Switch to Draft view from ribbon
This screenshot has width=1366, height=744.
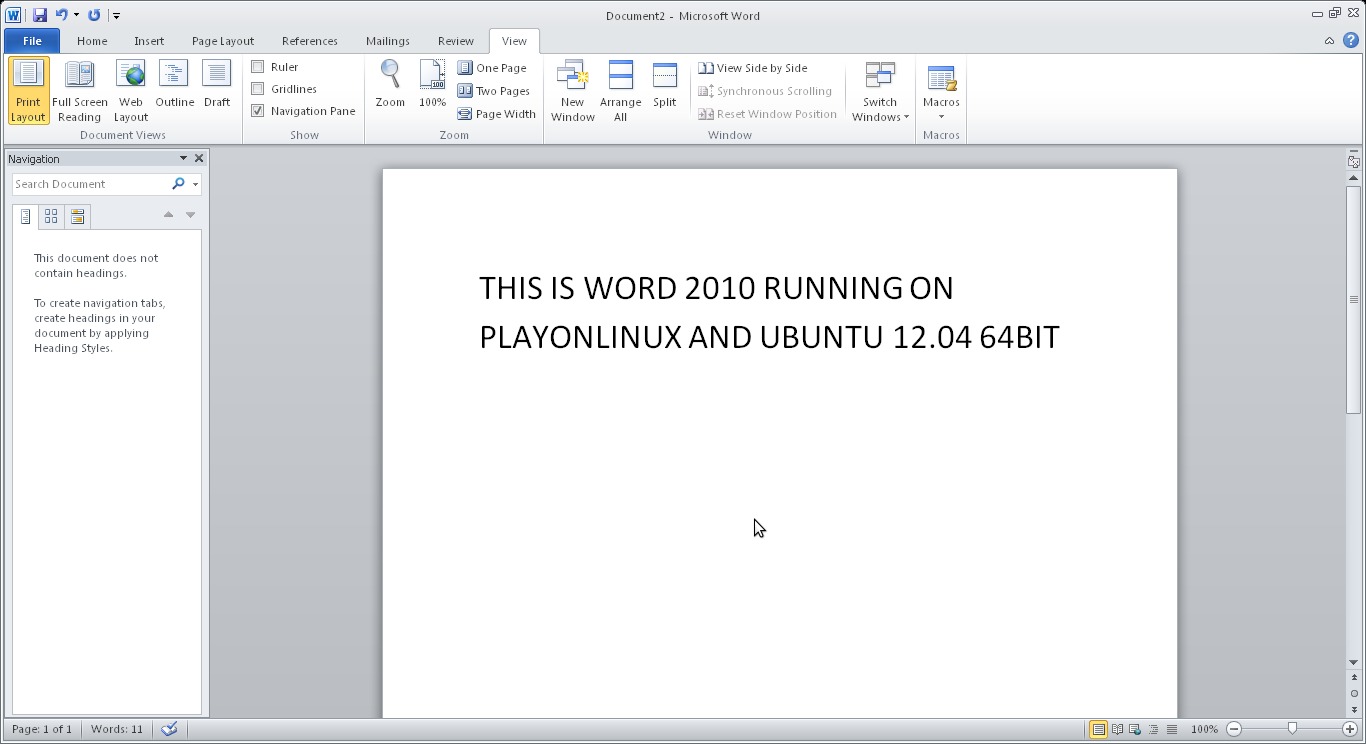click(x=217, y=84)
